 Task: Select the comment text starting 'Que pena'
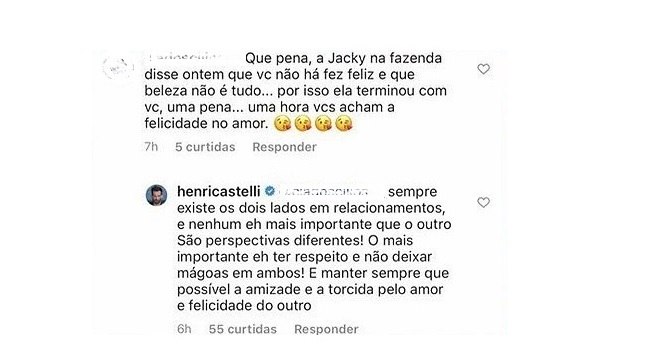pyautogui.click(x=295, y=91)
